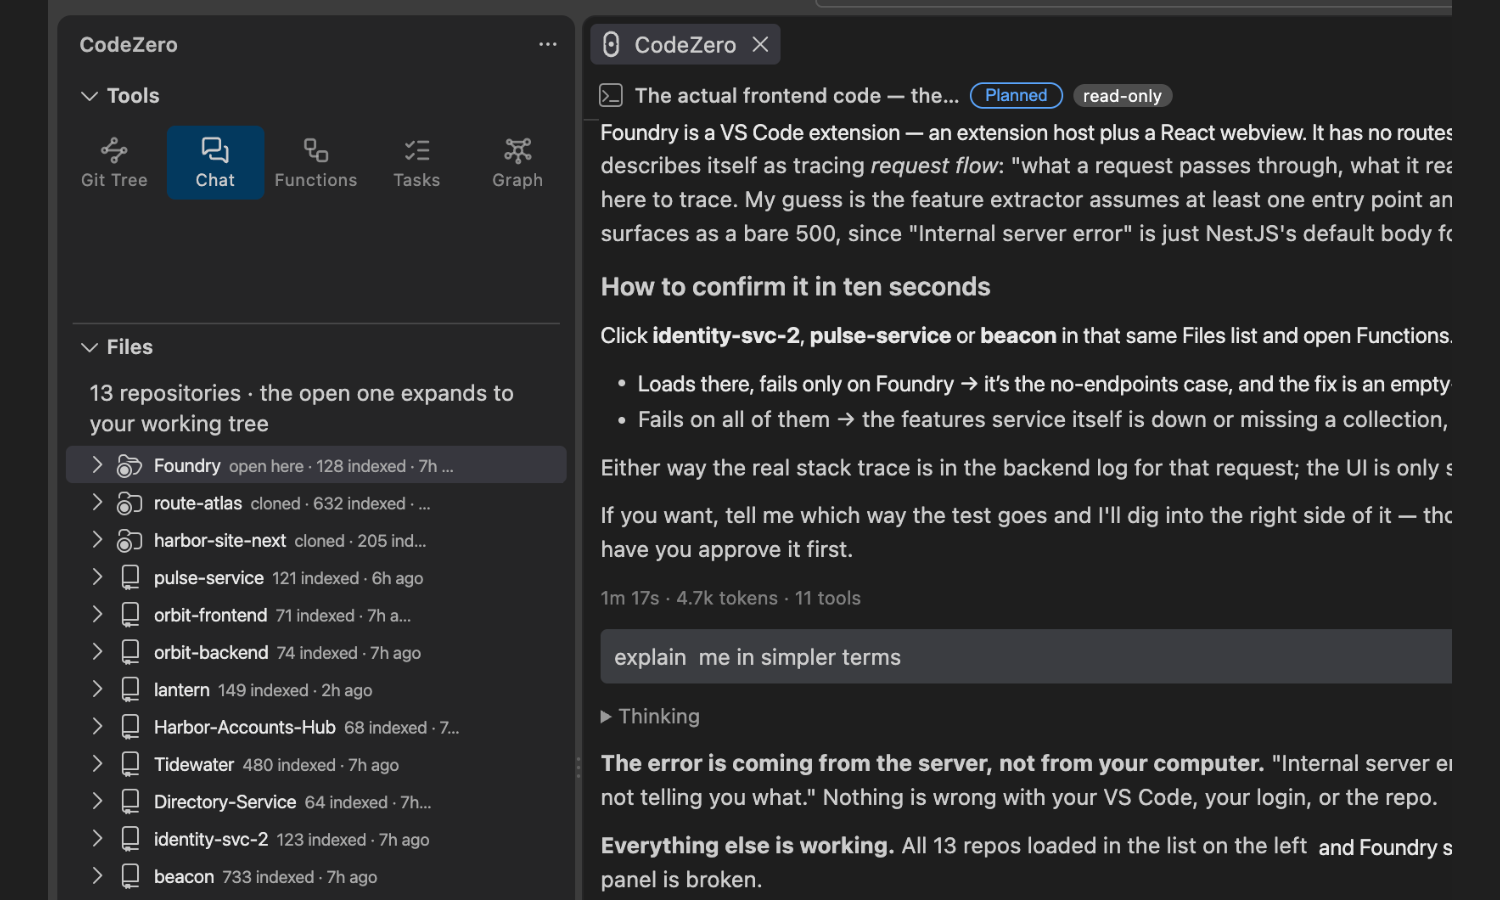This screenshot has width=1500, height=900.
Task: Open the Functions tool
Action: (316, 163)
